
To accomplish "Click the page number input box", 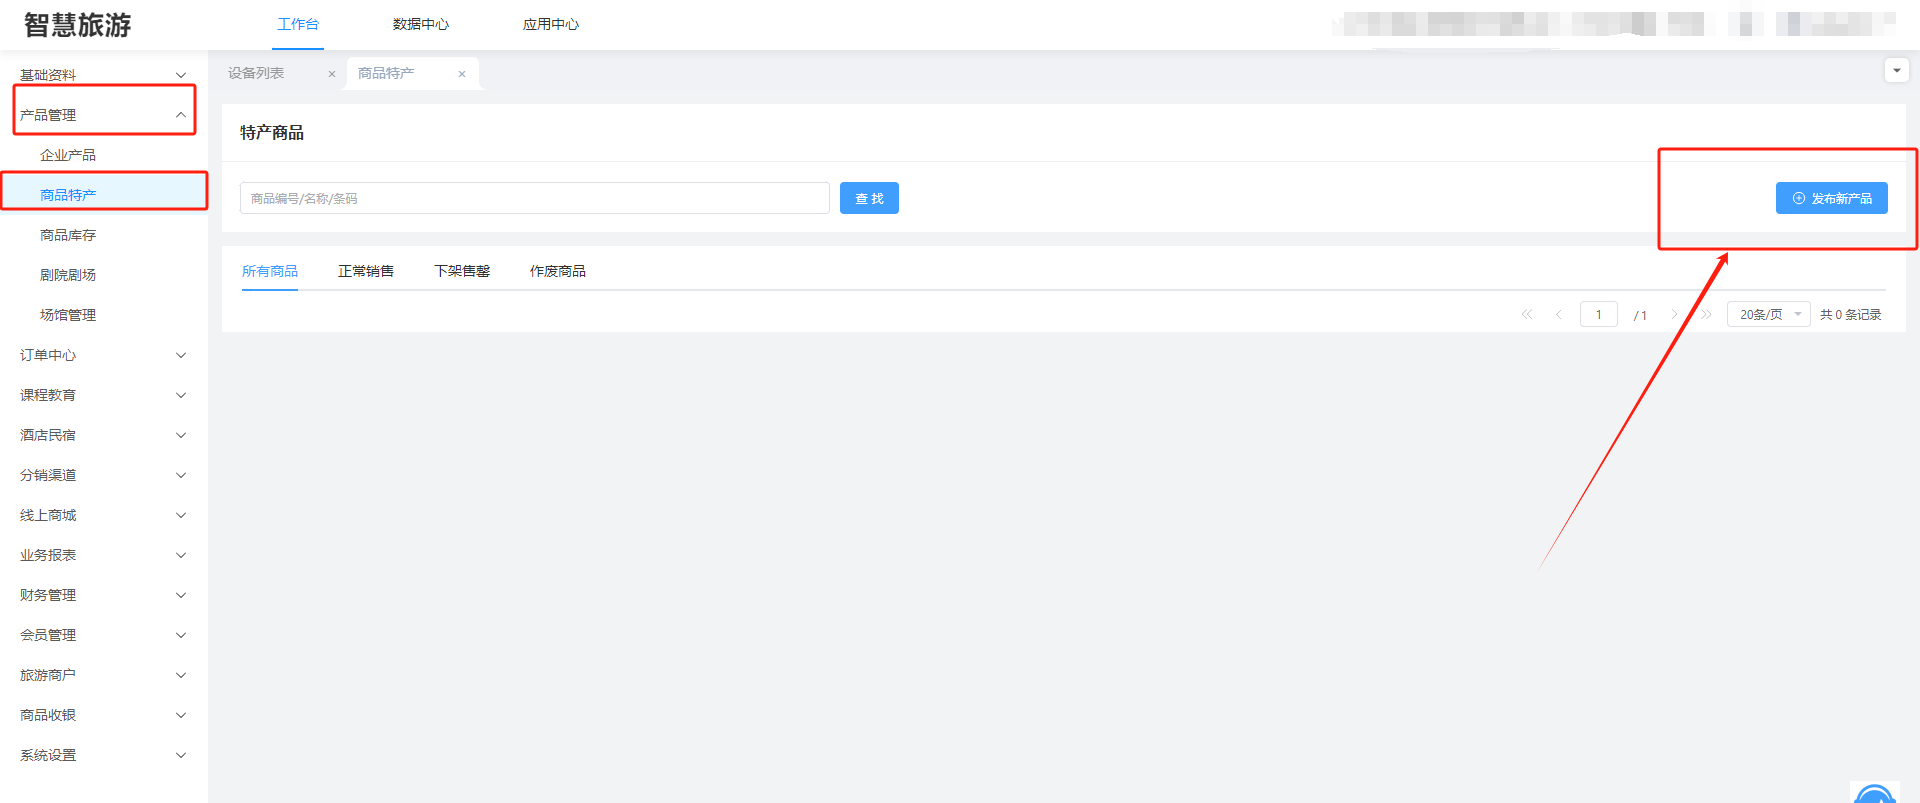I will 1598,315.
